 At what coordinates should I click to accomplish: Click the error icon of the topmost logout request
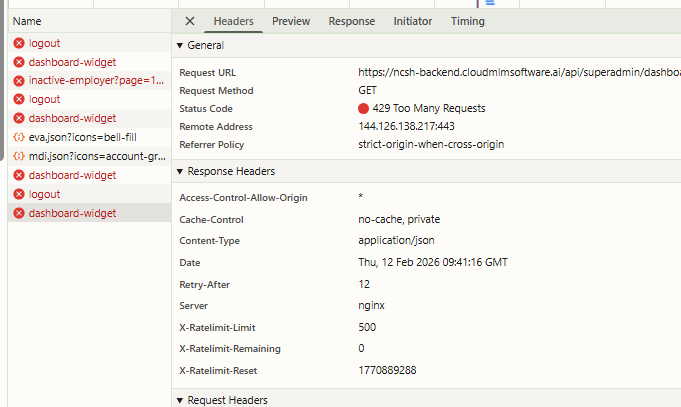19,43
